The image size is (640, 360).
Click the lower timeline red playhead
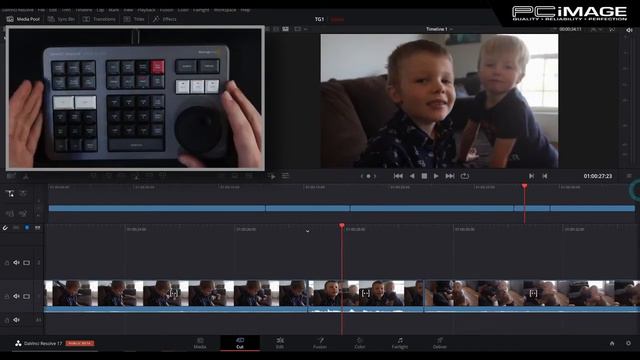tap(342, 226)
